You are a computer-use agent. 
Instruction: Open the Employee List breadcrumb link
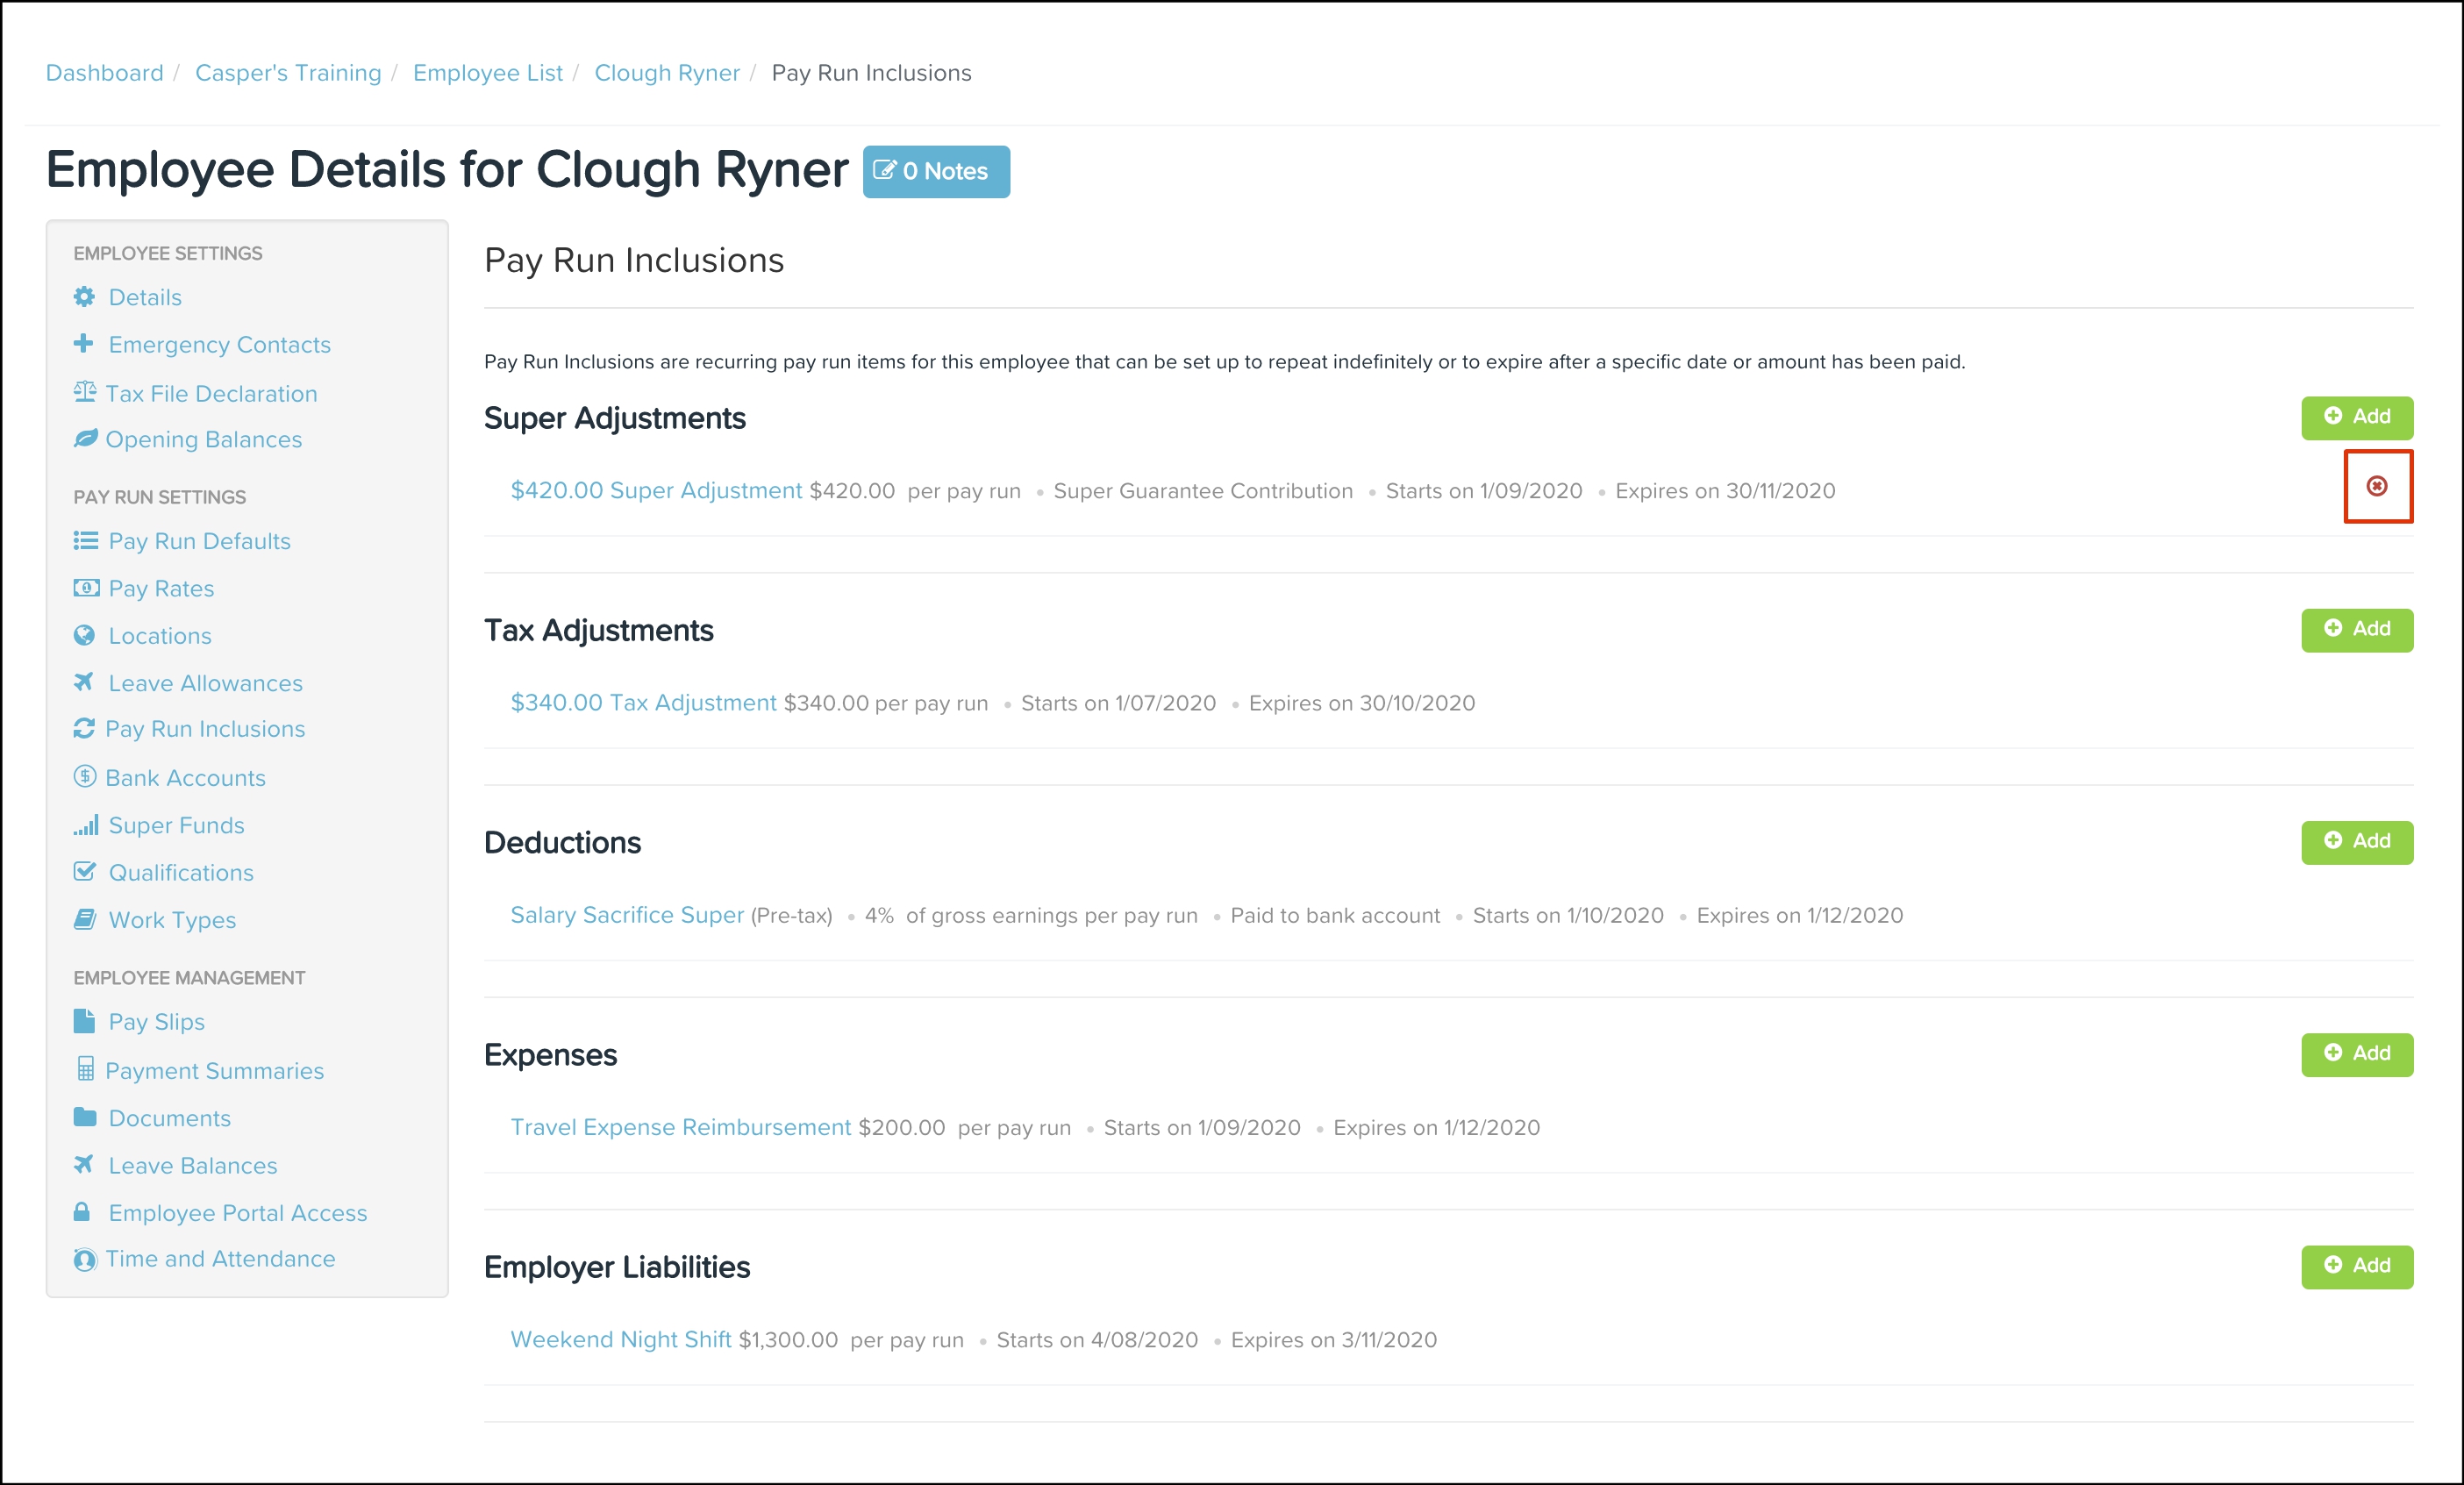click(487, 73)
